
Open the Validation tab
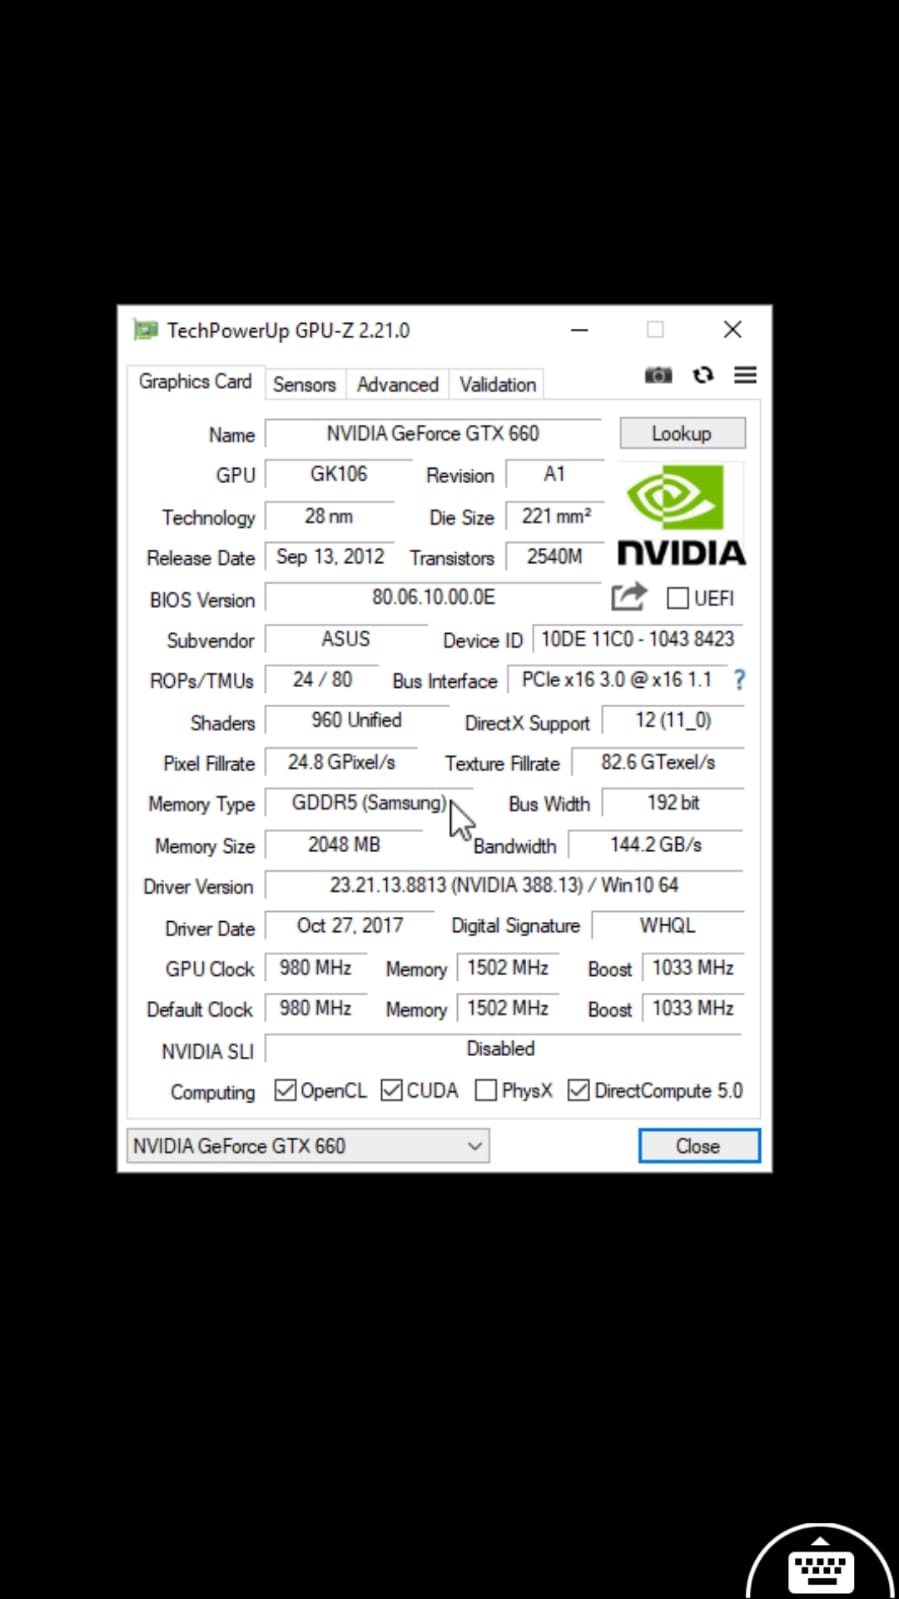(x=498, y=384)
